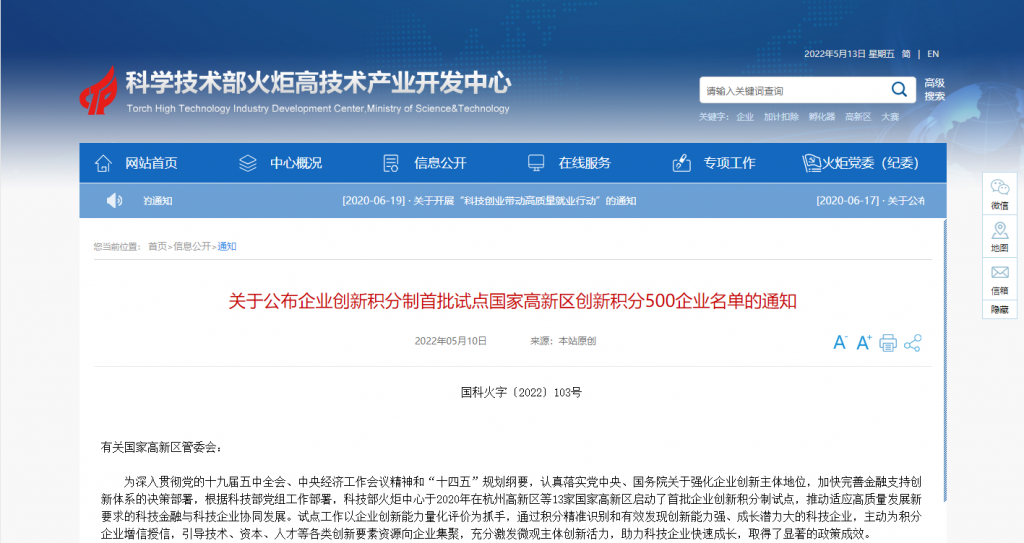Click the torch logo at top left

click(x=98, y=91)
